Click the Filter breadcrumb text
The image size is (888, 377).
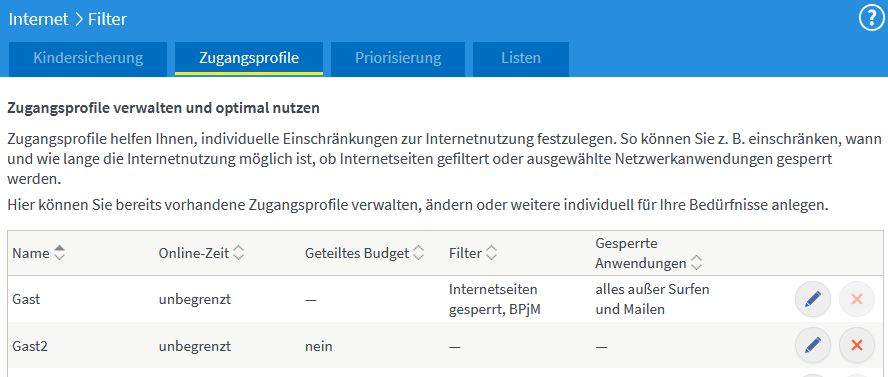[x=108, y=19]
